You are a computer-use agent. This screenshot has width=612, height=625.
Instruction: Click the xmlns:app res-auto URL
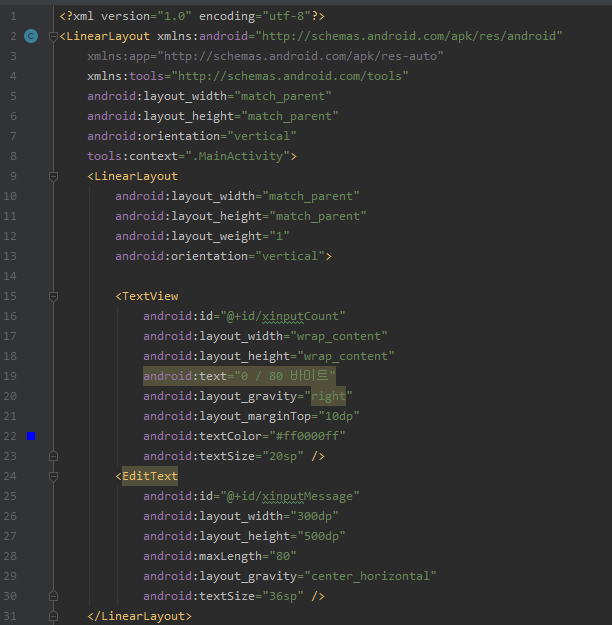pos(300,56)
